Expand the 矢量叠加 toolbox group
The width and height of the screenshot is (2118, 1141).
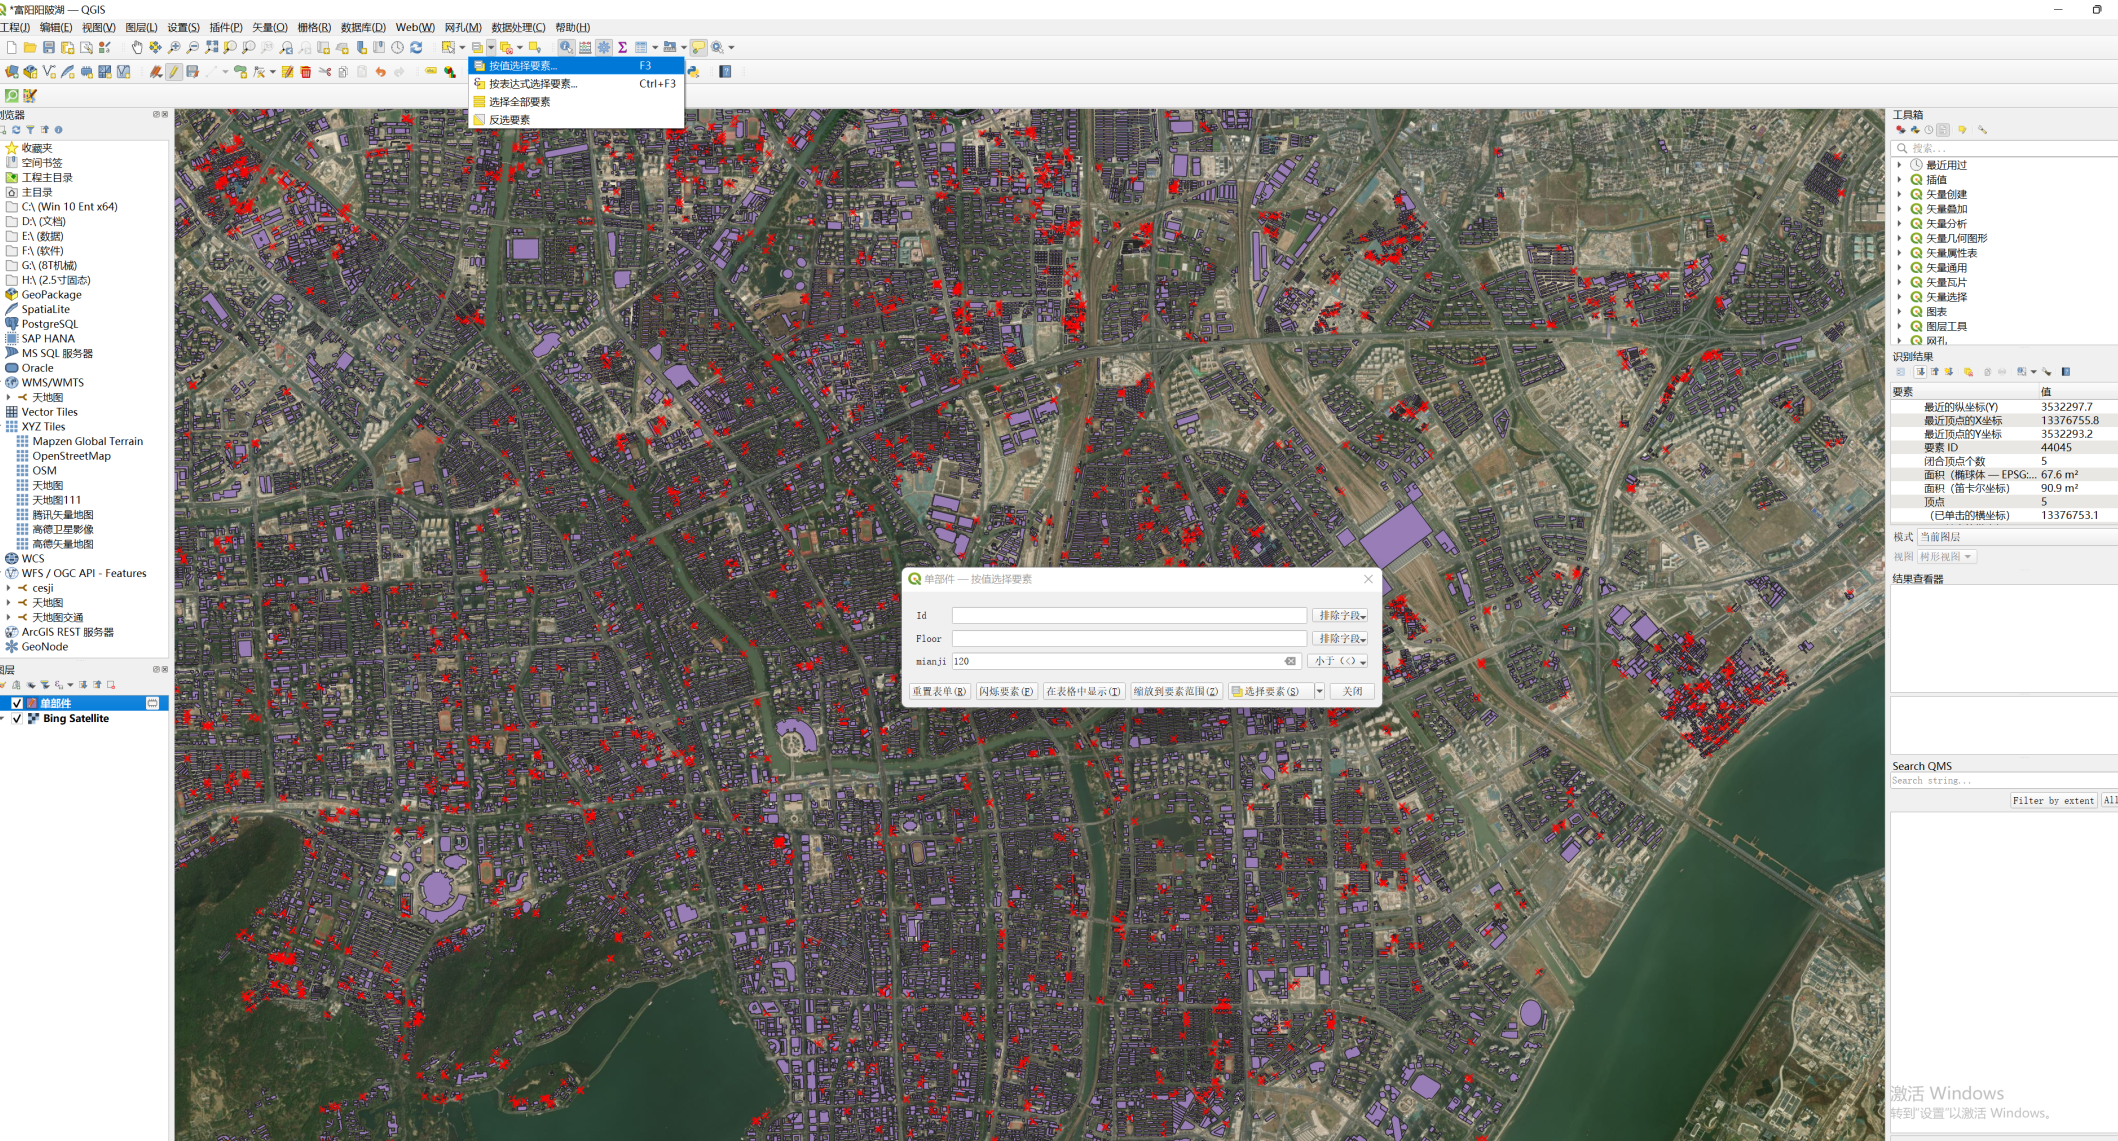click(x=1899, y=209)
